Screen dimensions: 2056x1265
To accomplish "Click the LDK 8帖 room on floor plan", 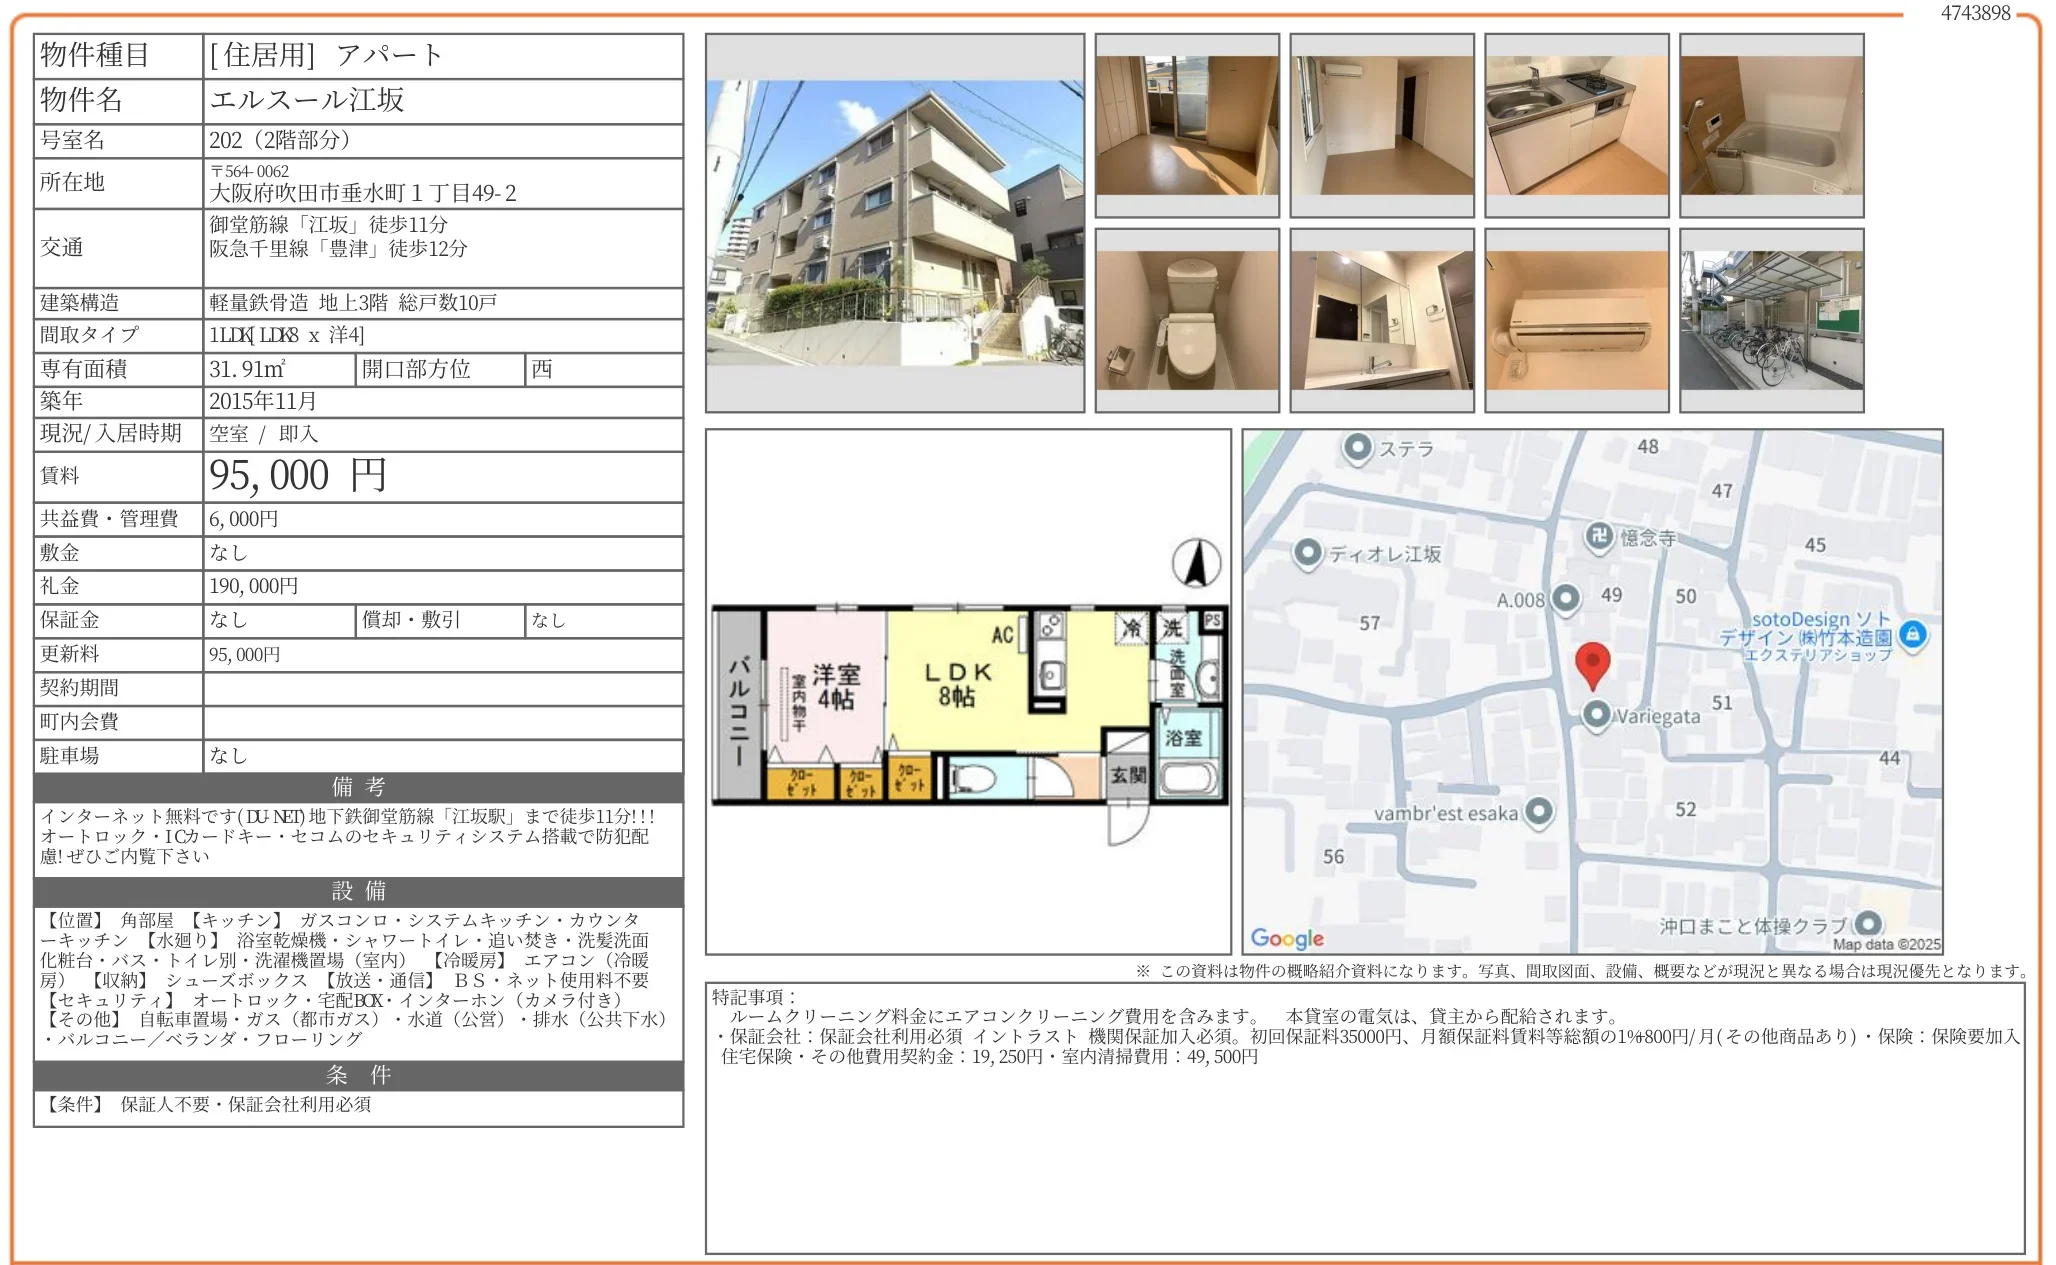I will (x=957, y=684).
